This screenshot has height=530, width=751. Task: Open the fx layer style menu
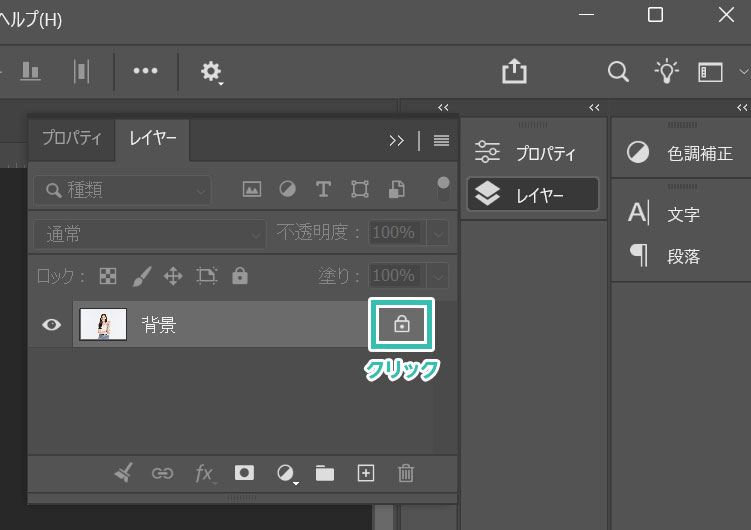pos(204,473)
